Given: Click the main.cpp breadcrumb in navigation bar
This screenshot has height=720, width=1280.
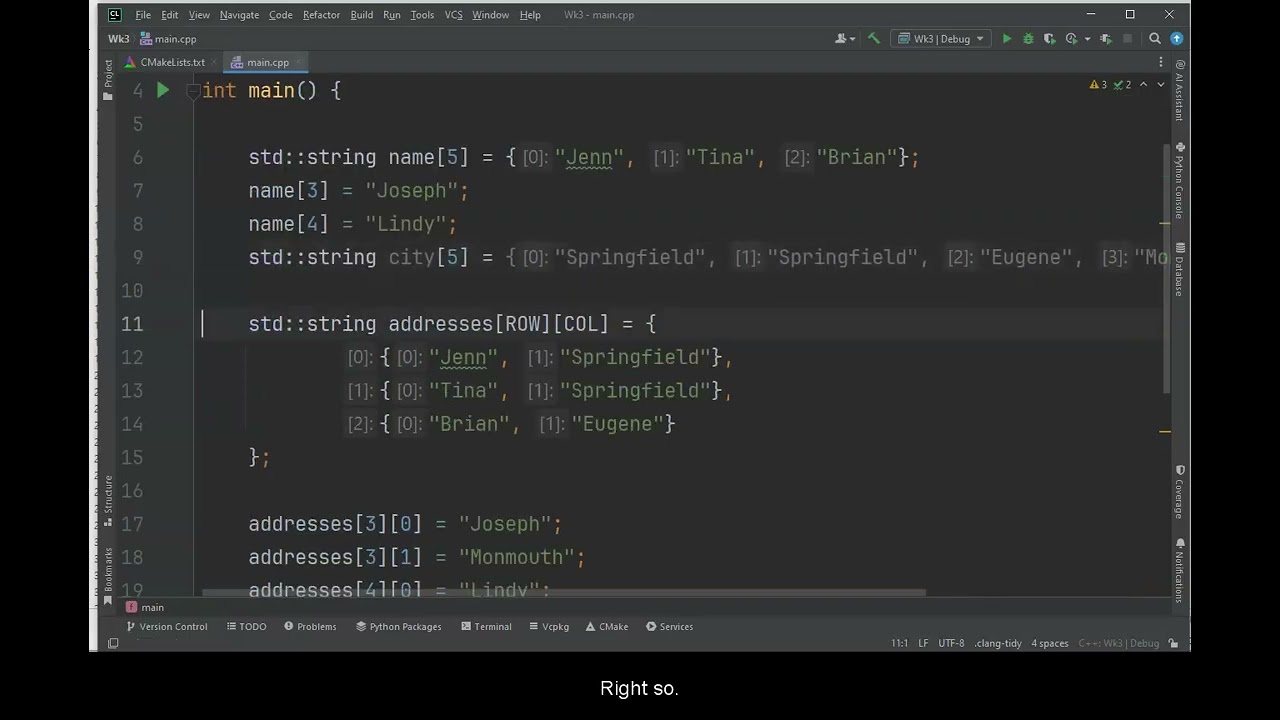Looking at the screenshot, I should (168, 39).
